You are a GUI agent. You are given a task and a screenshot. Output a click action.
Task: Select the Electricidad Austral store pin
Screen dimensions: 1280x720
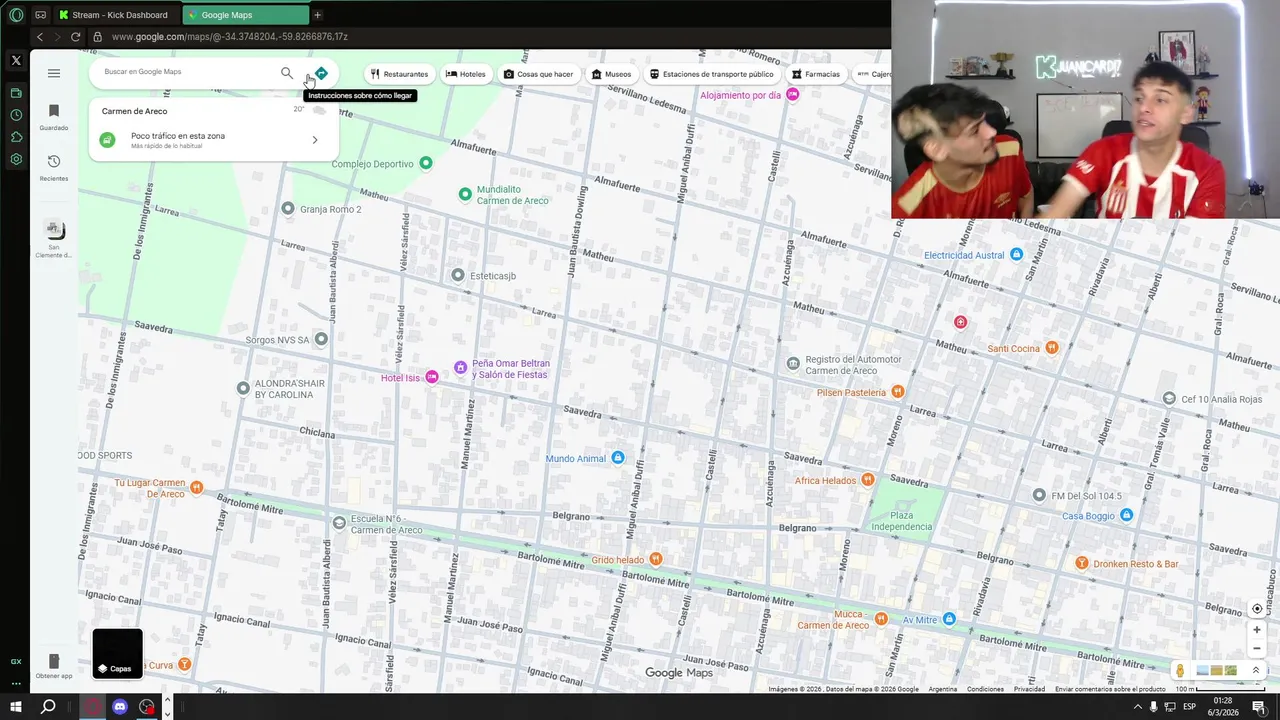1017,255
